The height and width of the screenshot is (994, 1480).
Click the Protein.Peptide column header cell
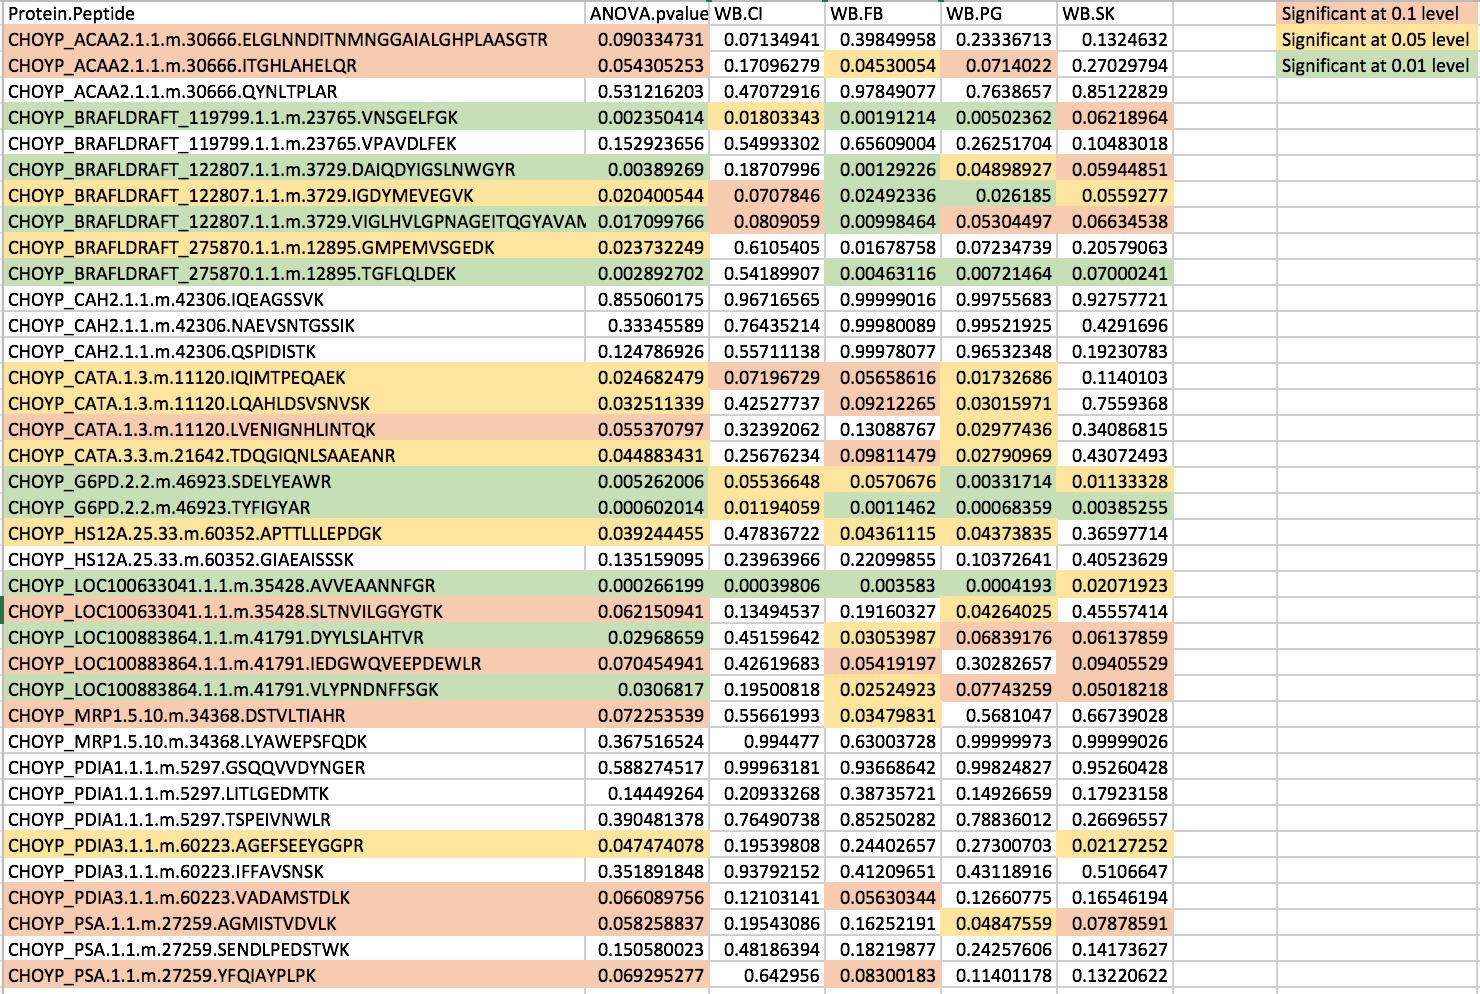tap(295, 14)
